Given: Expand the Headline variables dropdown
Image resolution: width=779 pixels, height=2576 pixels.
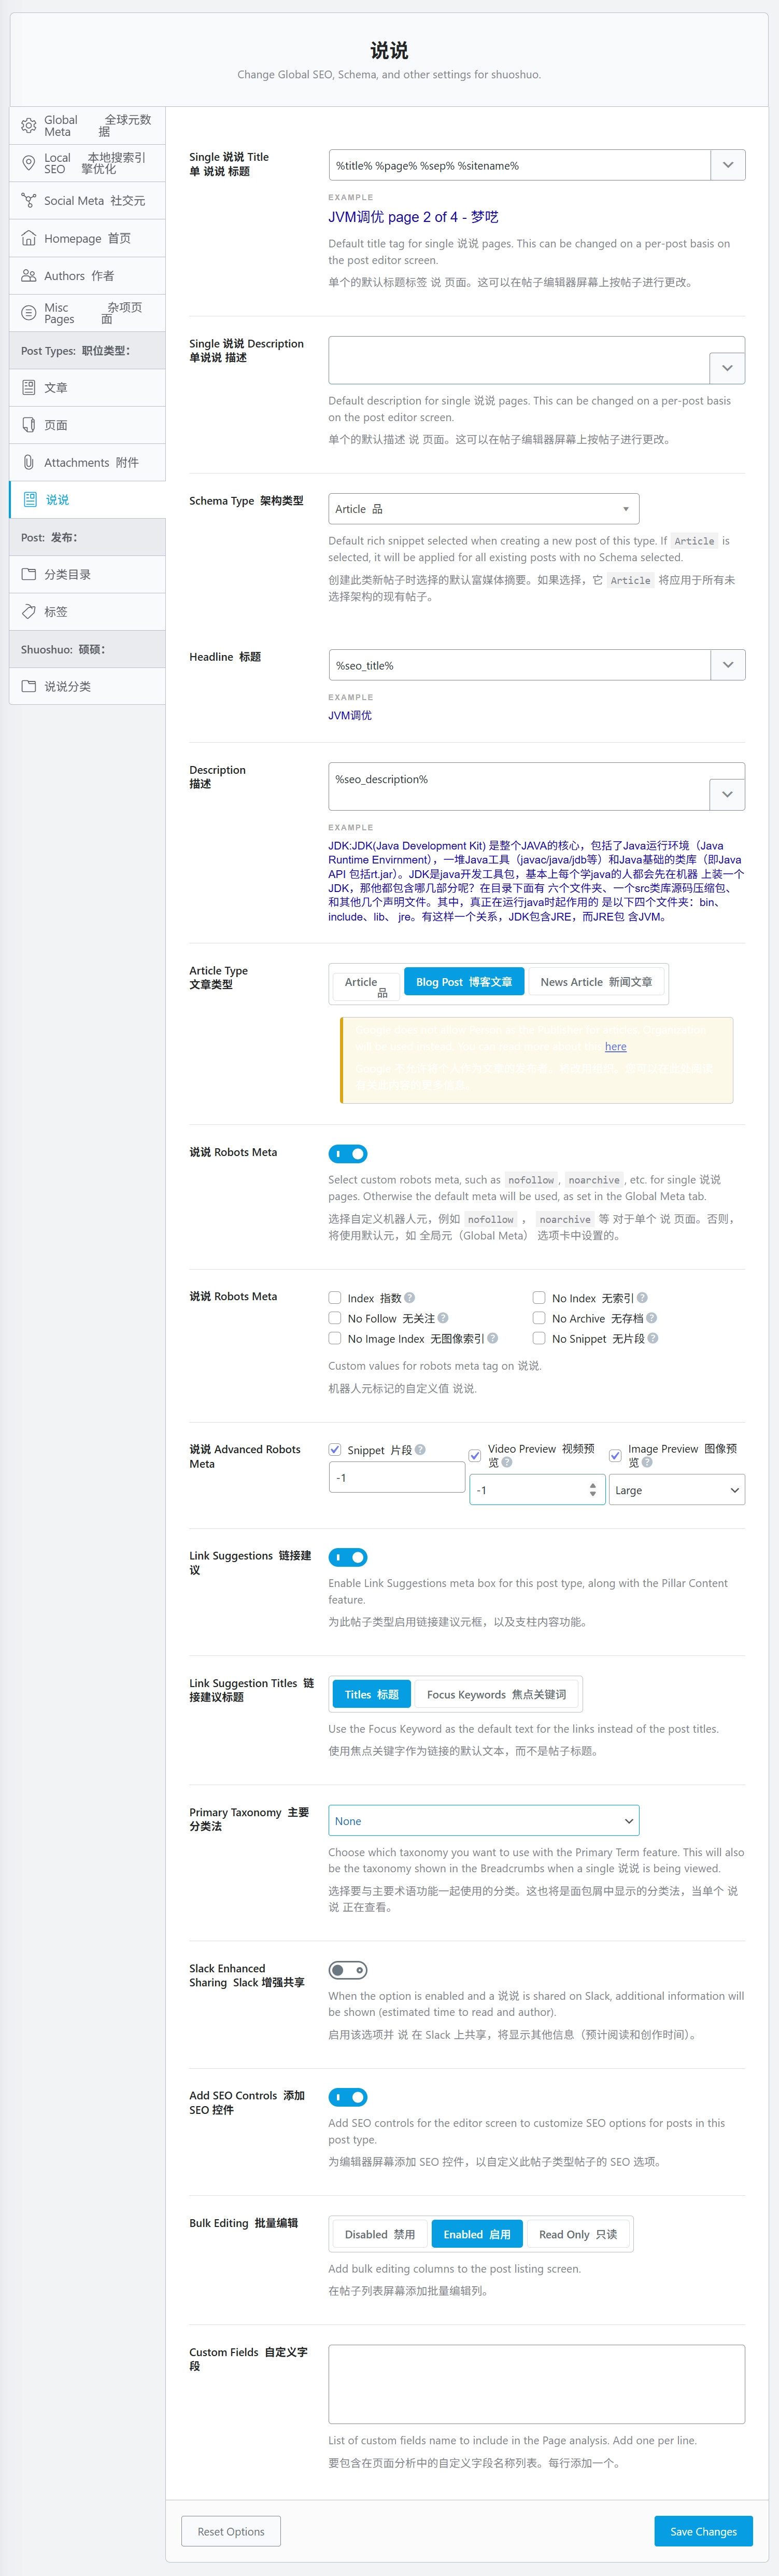Looking at the screenshot, I should coord(728,665).
